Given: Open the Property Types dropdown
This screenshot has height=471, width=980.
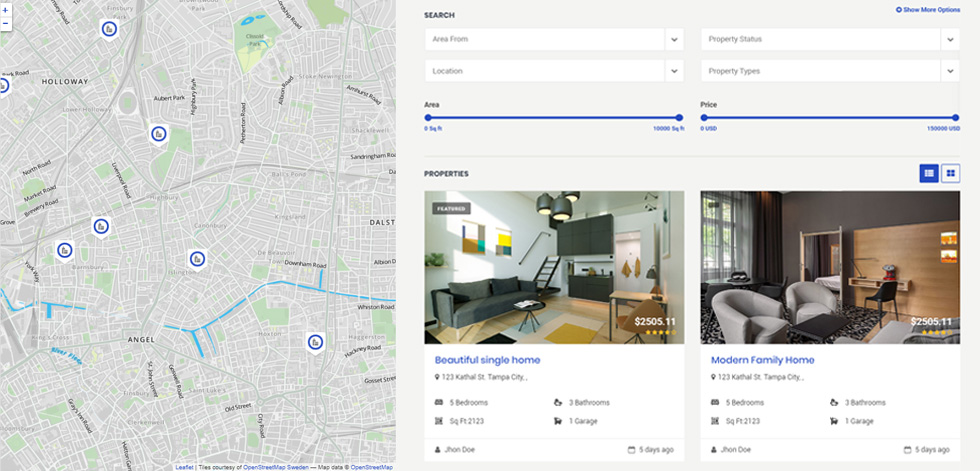Looking at the screenshot, I should 830,71.
